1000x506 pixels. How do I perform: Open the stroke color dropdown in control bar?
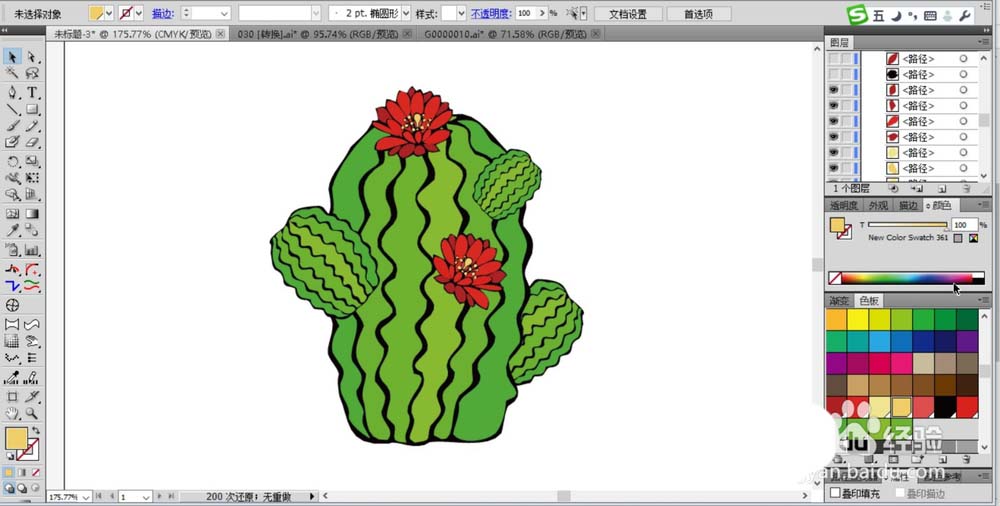(x=138, y=13)
